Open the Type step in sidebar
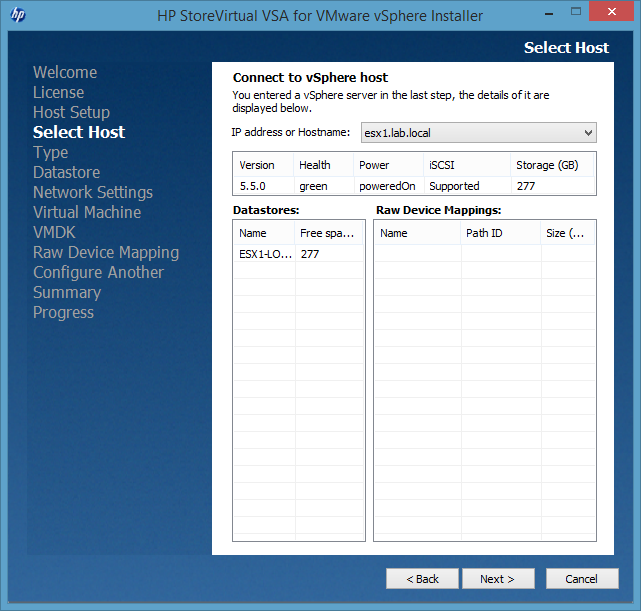Image resolution: width=641 pixels, height=611 pixels. (50, 153)
